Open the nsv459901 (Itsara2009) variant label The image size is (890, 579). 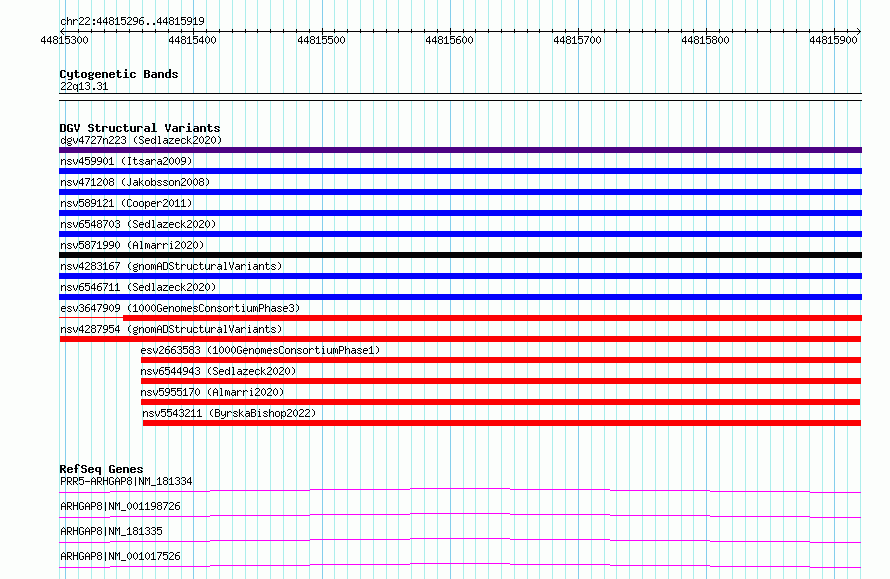126,161
